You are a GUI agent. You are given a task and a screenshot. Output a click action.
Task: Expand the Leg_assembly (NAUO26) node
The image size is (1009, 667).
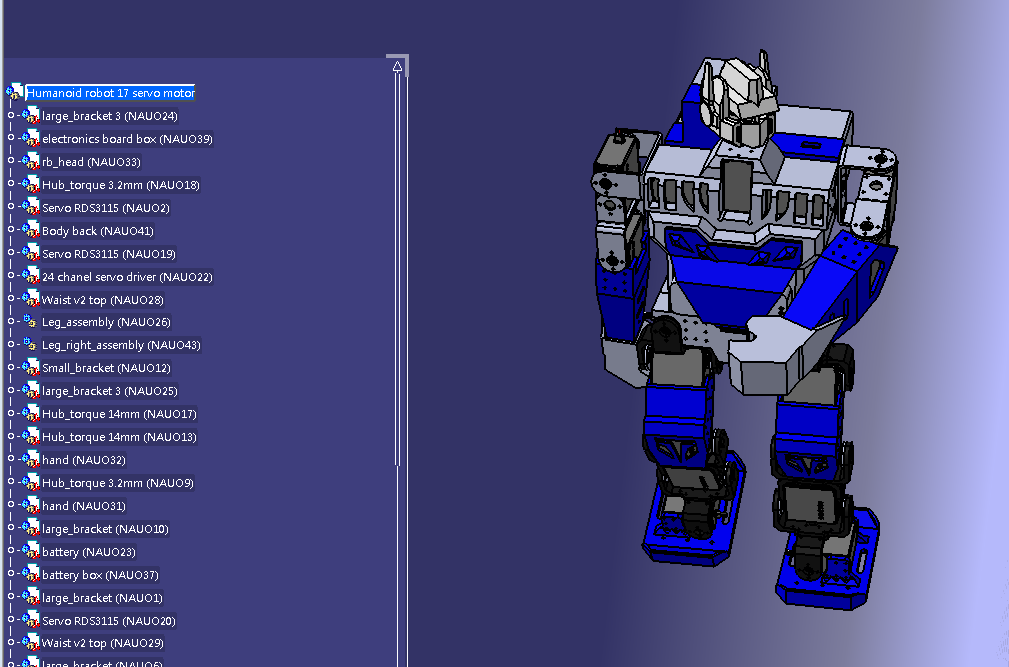point(11,322)
